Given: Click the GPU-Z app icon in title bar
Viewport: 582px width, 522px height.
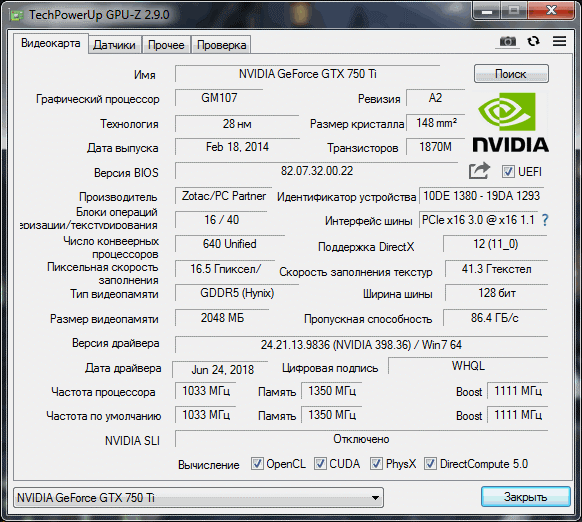Looking at the screenshot, I should coord(16,15).
